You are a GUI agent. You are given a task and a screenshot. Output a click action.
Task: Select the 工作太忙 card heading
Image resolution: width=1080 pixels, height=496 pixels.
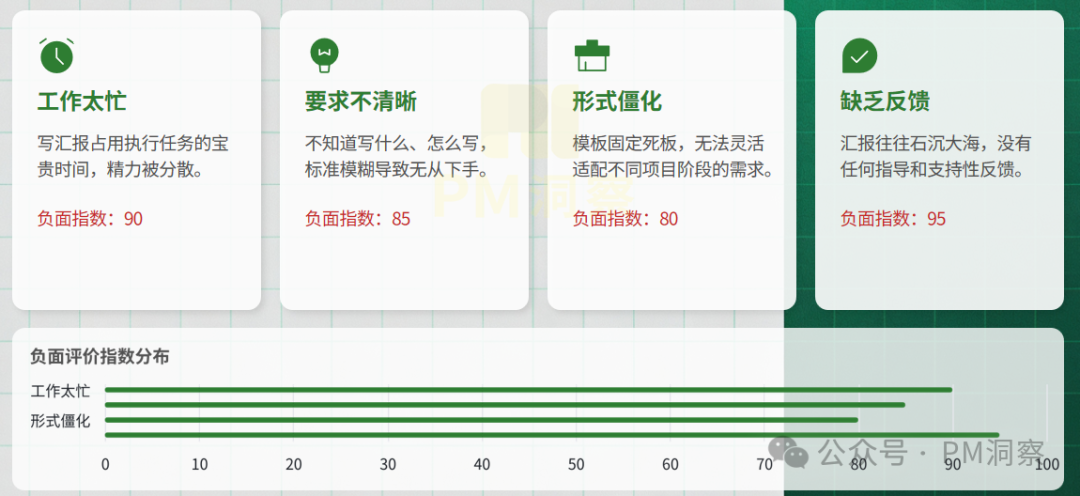(x=82, y=102)
